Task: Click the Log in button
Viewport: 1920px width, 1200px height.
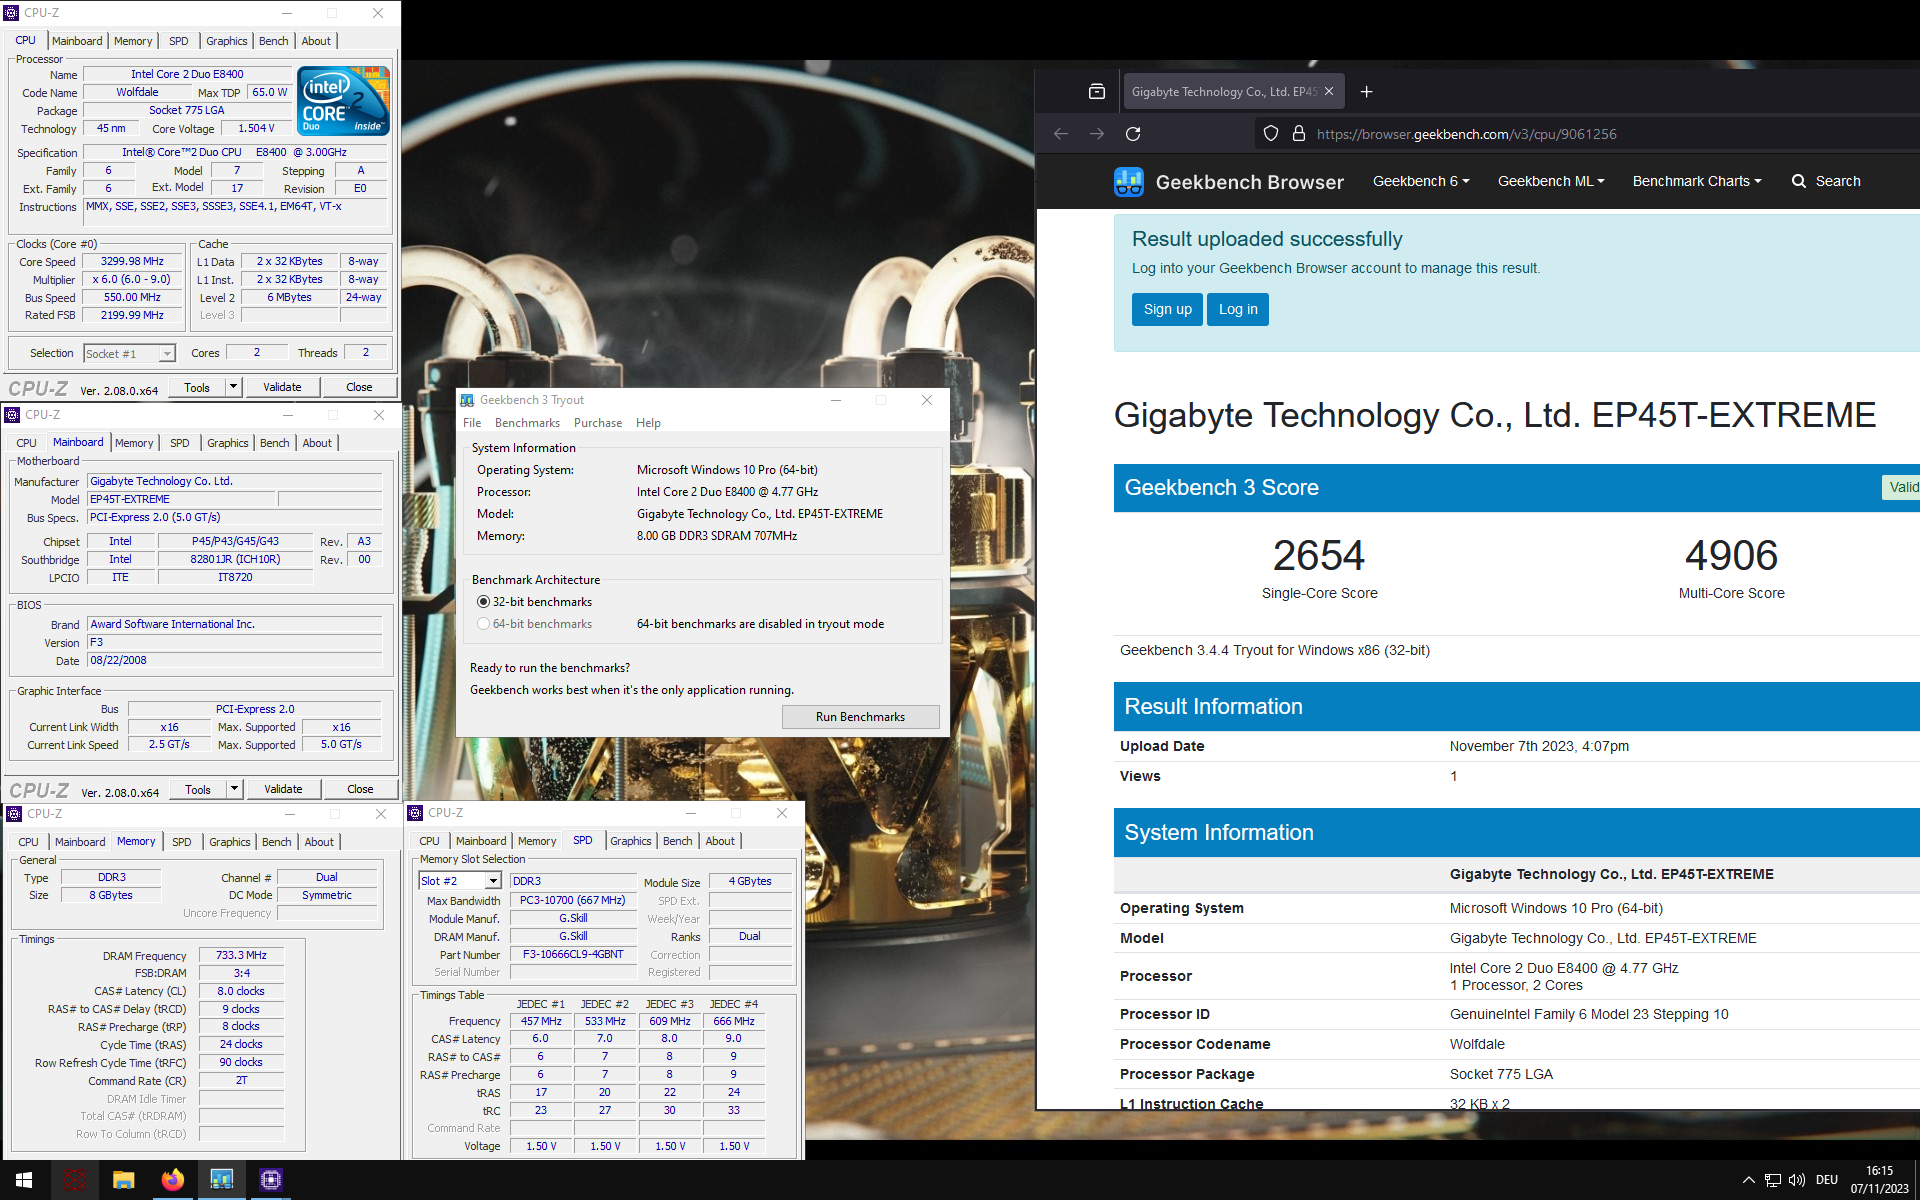Action: (1238, 309)
